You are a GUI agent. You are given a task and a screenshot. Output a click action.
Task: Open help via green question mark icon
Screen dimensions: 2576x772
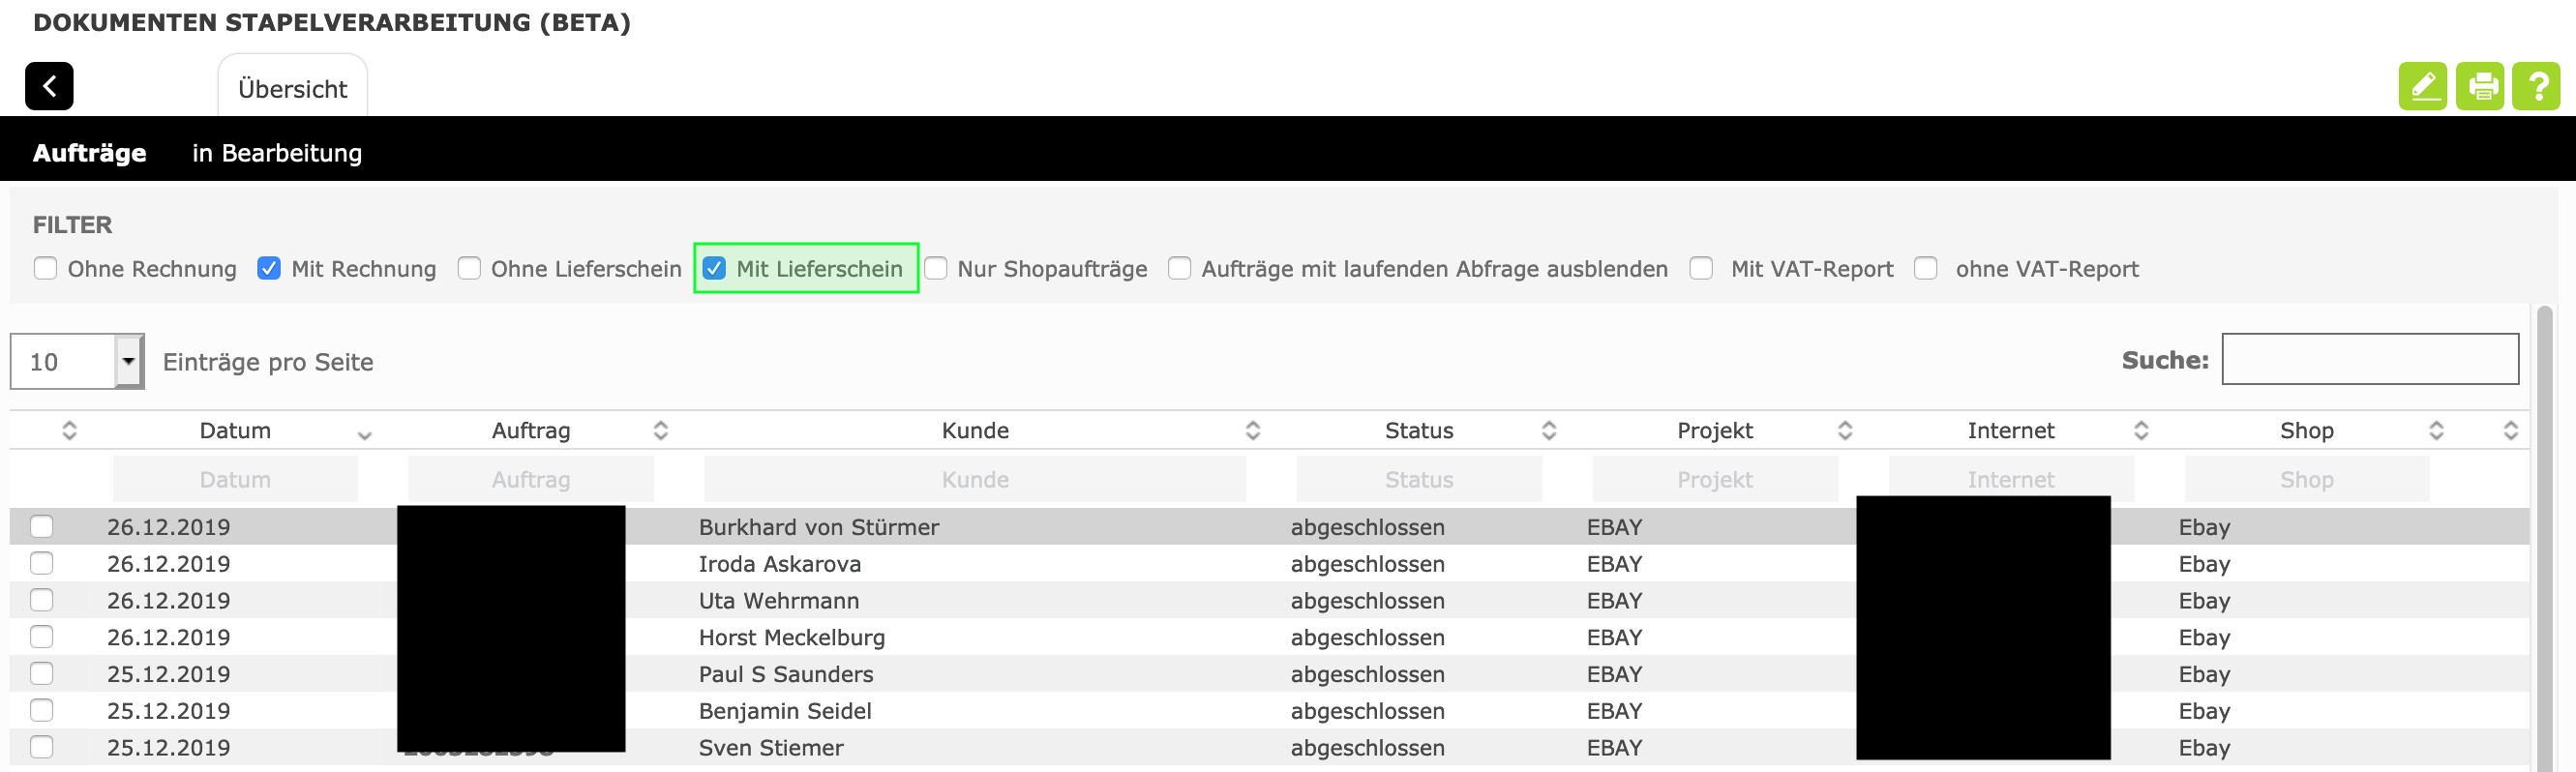2537,86
